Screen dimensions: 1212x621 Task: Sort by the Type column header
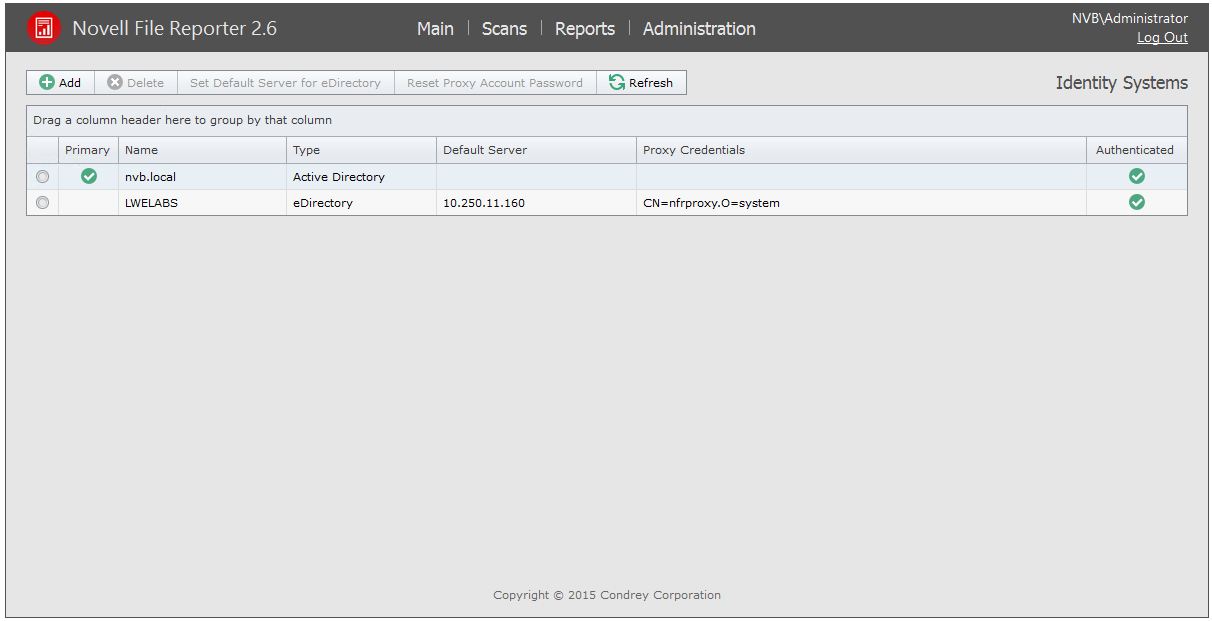point(306,150)
